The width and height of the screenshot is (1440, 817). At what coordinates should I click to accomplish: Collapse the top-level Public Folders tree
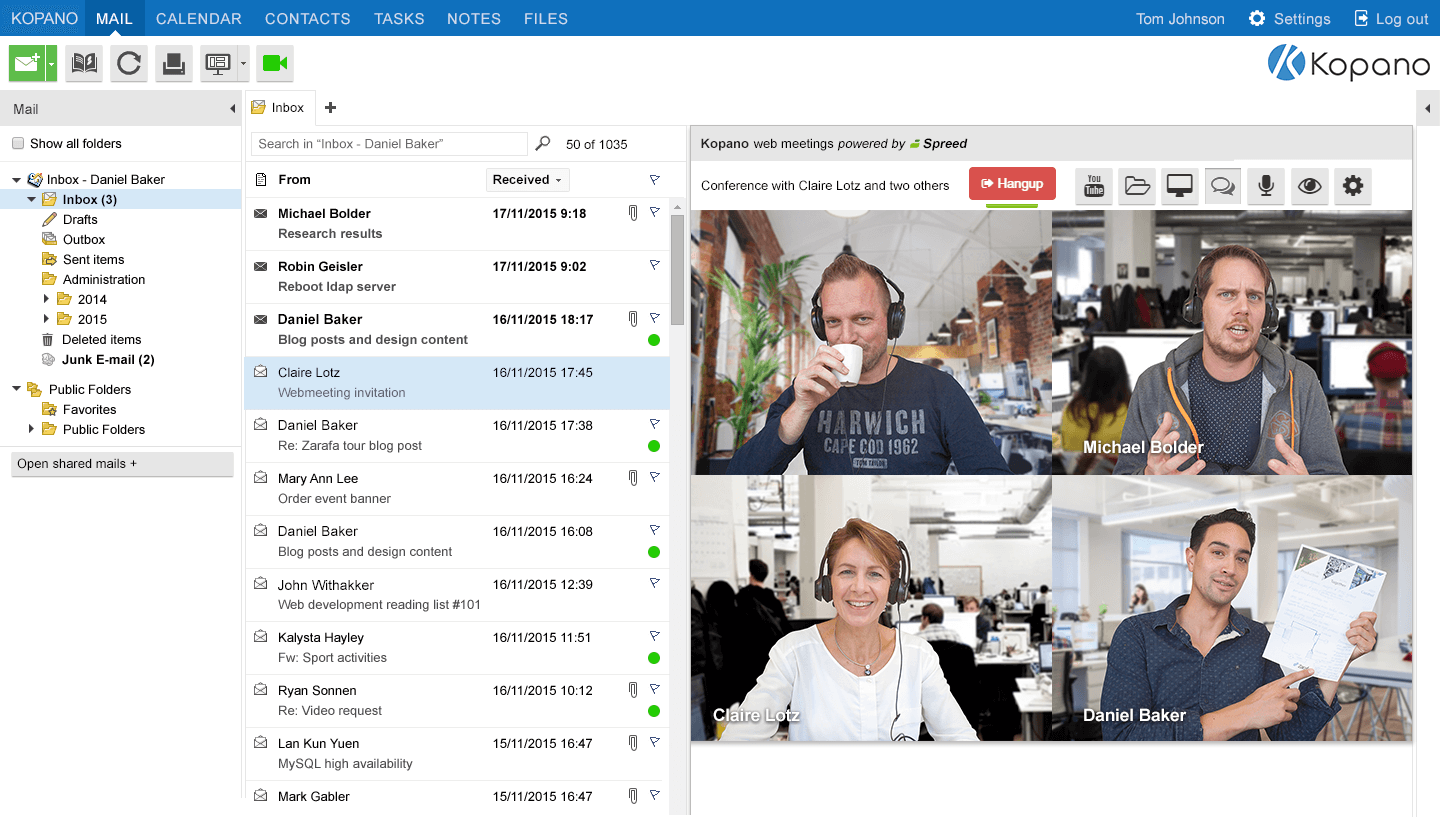(x=17, y=390)
